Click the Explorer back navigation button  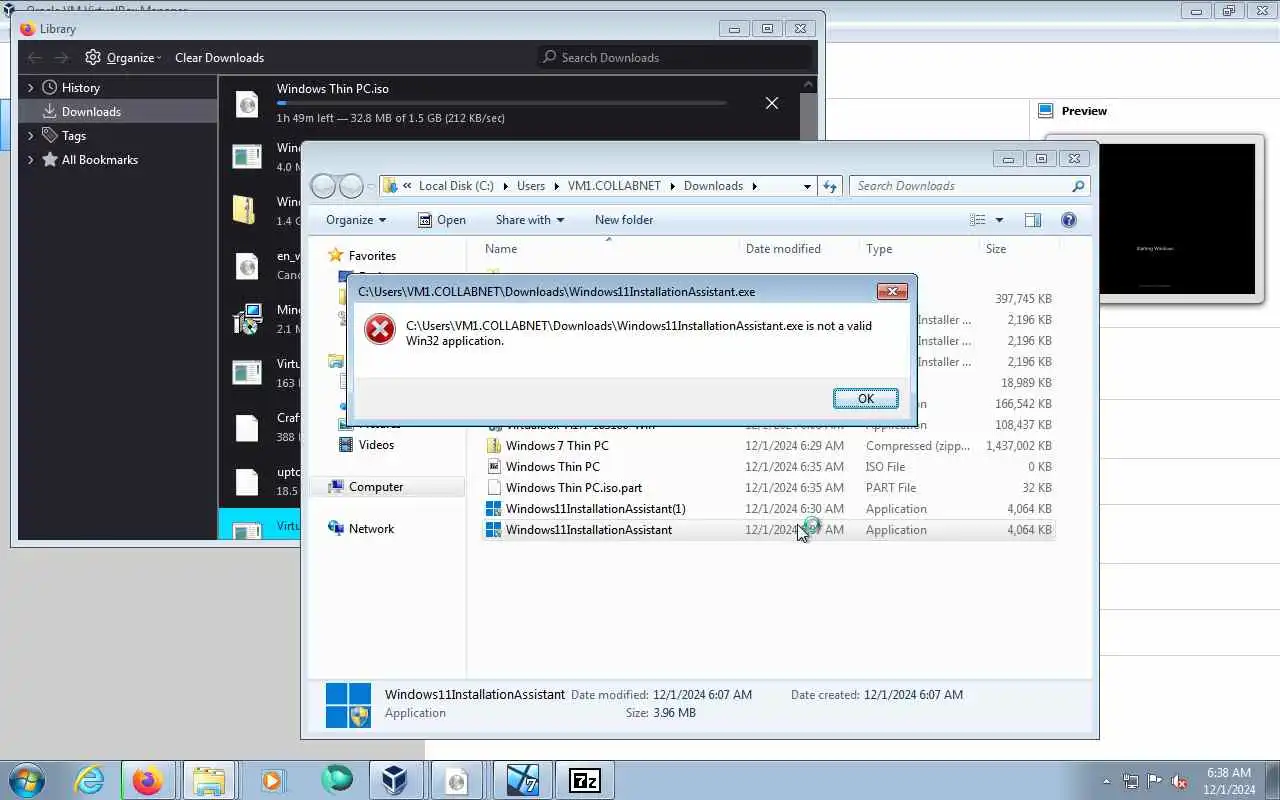click(324, 186)
